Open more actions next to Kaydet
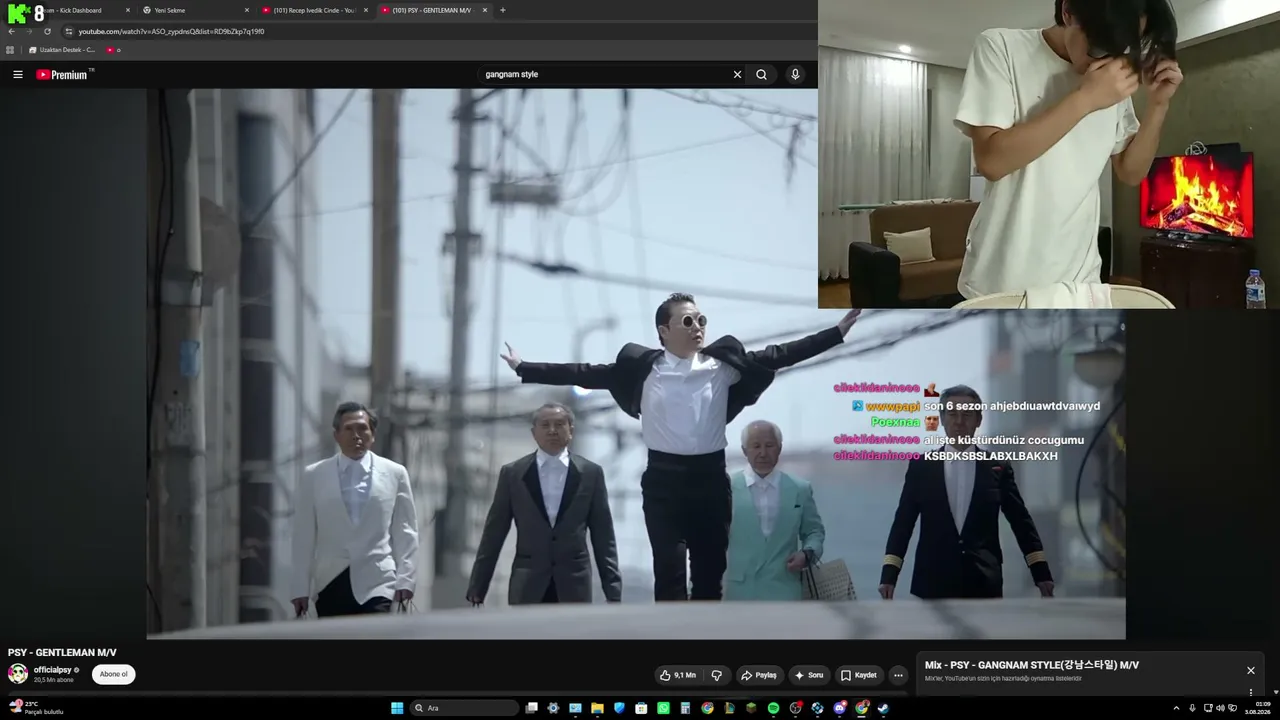This screenshot has width=1280, height=720. pyautogui.click(x=898, y=675)
